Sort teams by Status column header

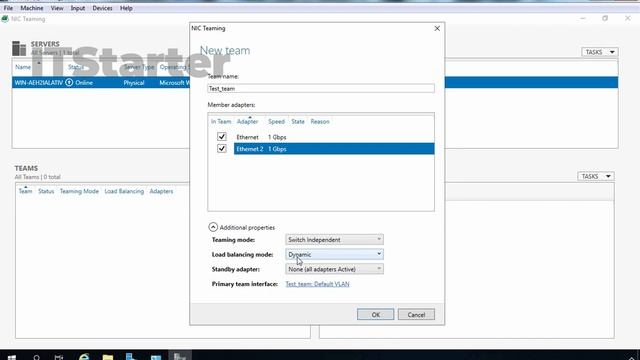[x=46, y=191]
